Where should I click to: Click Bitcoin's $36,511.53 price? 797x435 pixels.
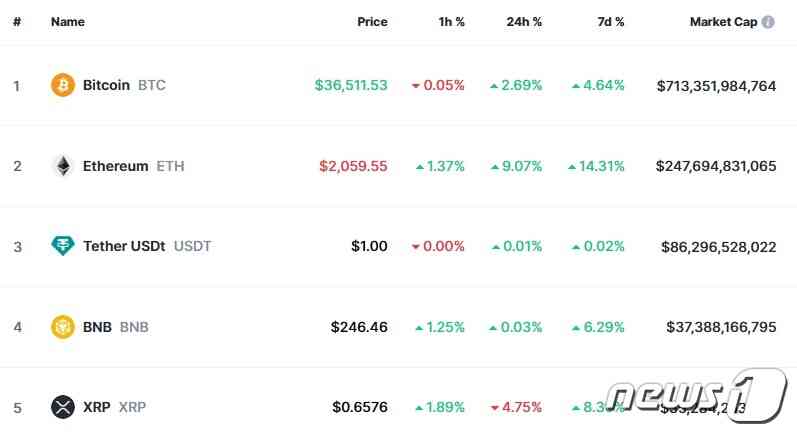[351, 85]
